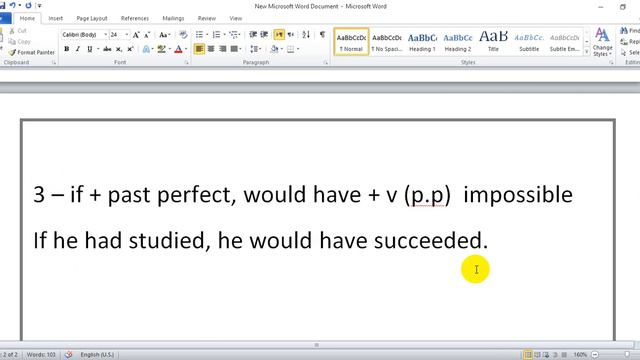Image resolution: width=640 pixels, height=360 pixels.
Task: Toggle Show/Hide paragraph marks
Action: click(322, 35)
